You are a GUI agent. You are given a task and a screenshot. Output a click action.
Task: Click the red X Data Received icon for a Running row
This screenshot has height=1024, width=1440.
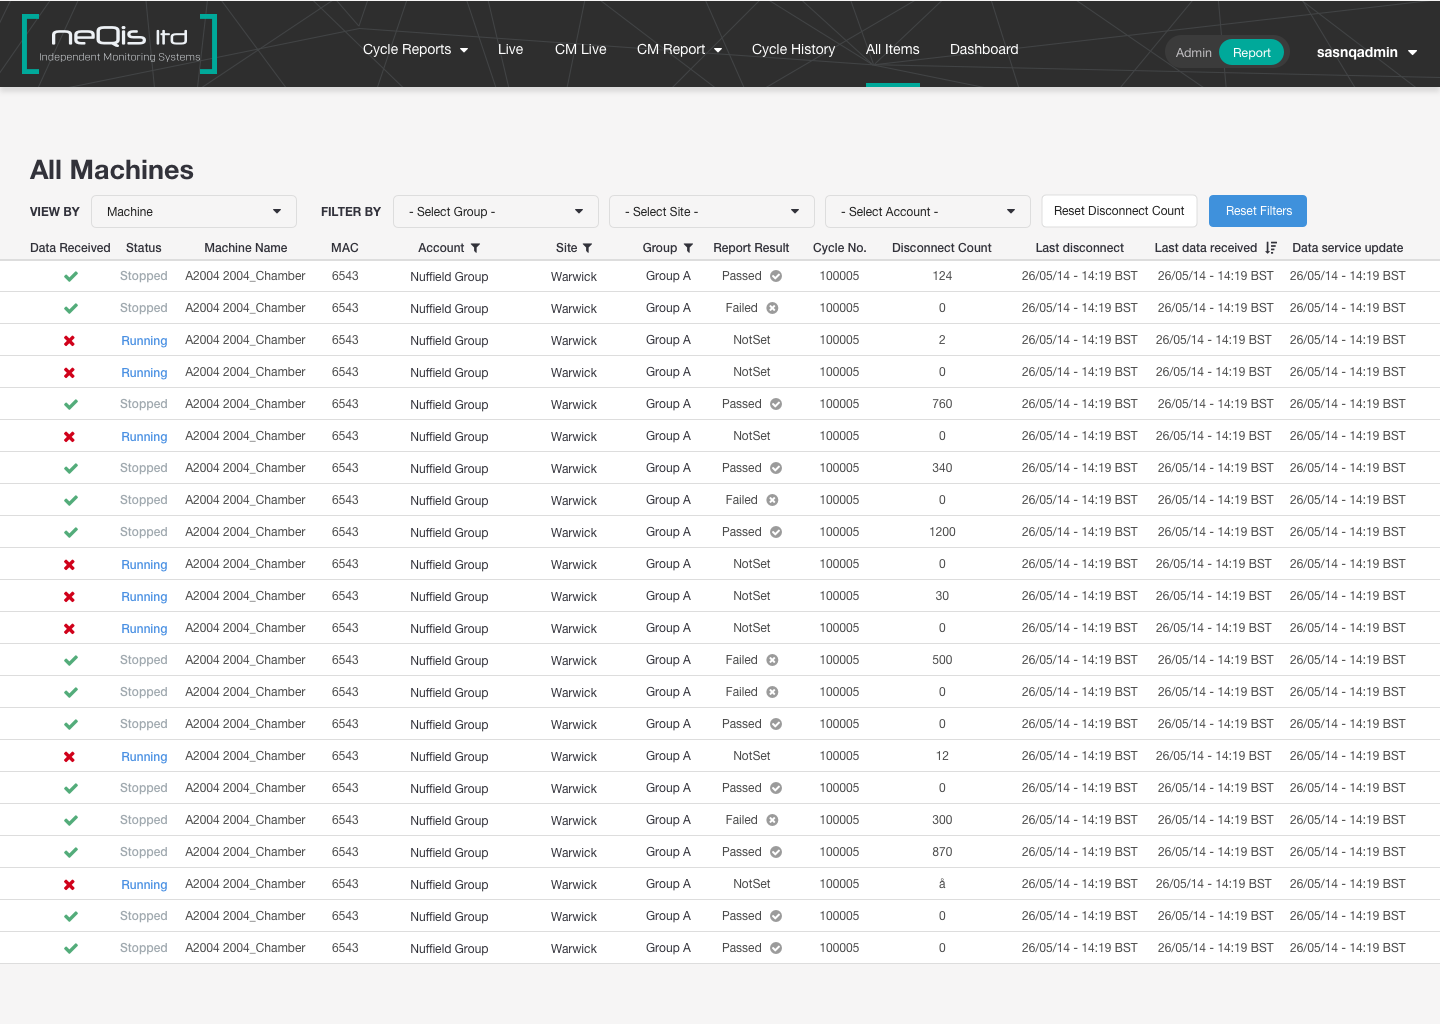(x=69, y=340)
